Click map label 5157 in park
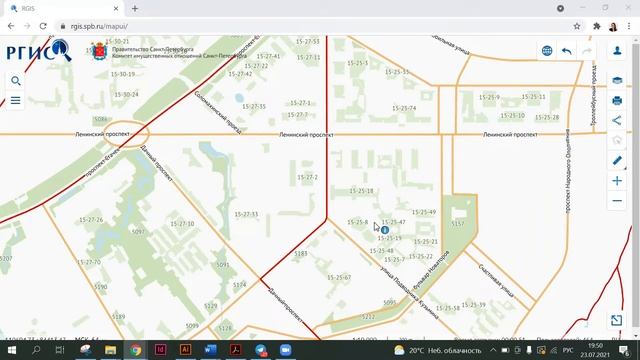Screen dimensions: 640x360 click(x=458, y=223)
